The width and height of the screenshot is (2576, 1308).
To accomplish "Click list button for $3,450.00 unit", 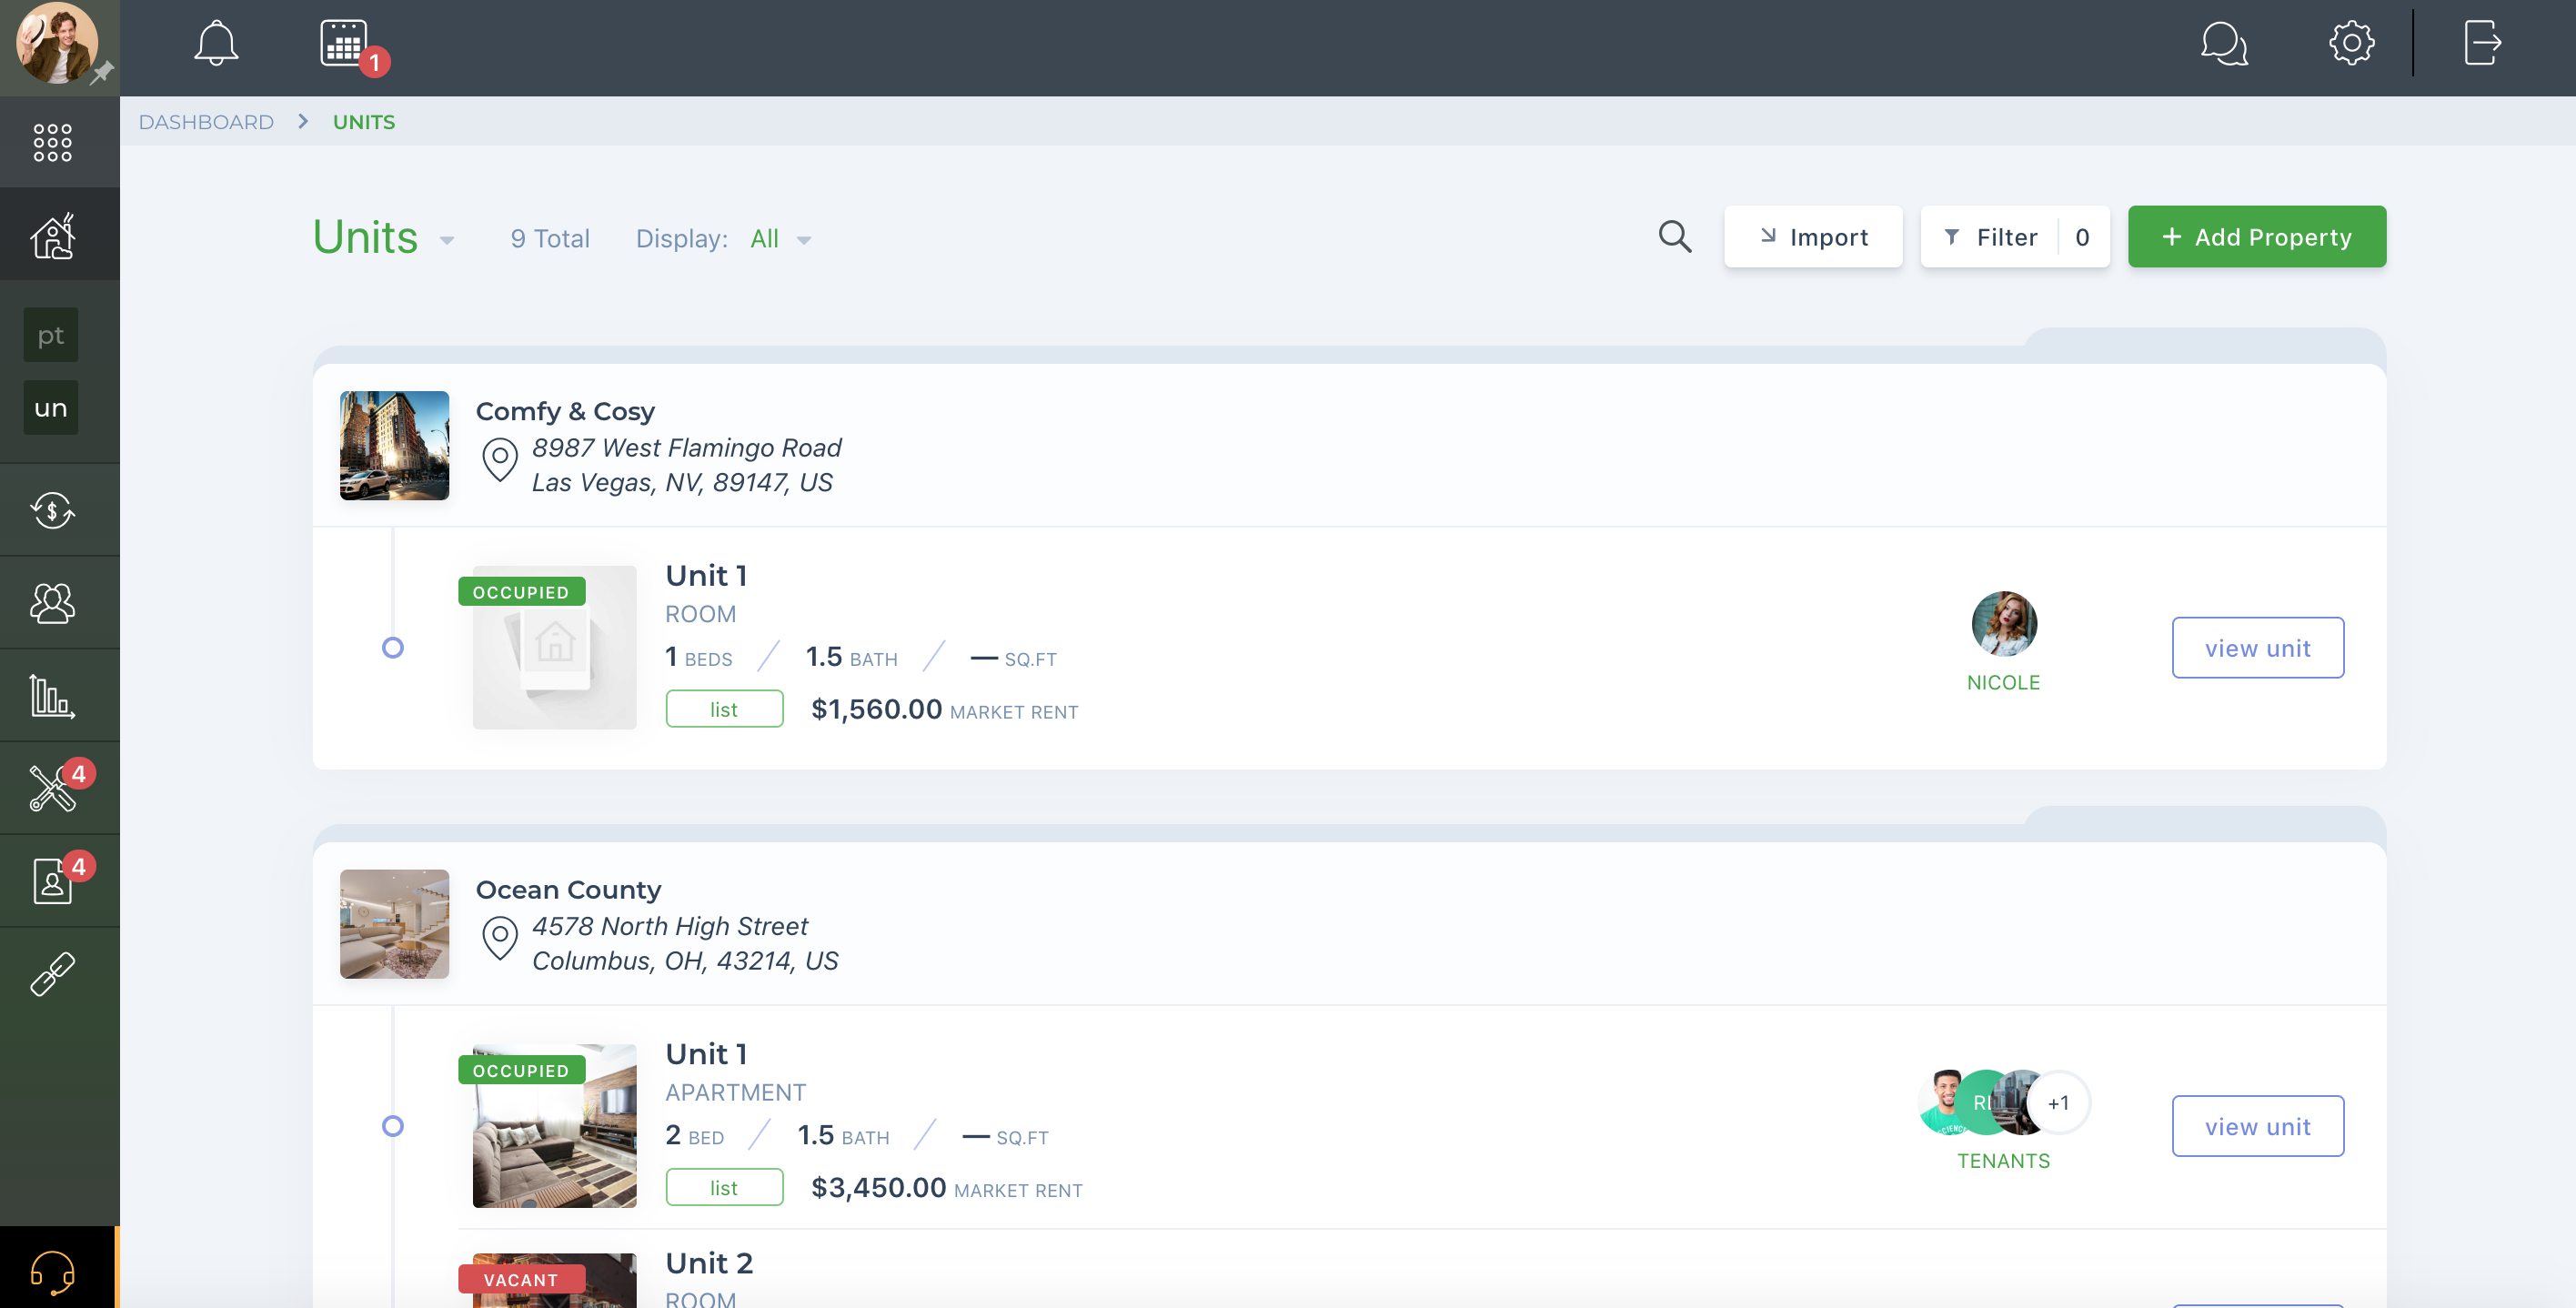I will click(724, 1188).
